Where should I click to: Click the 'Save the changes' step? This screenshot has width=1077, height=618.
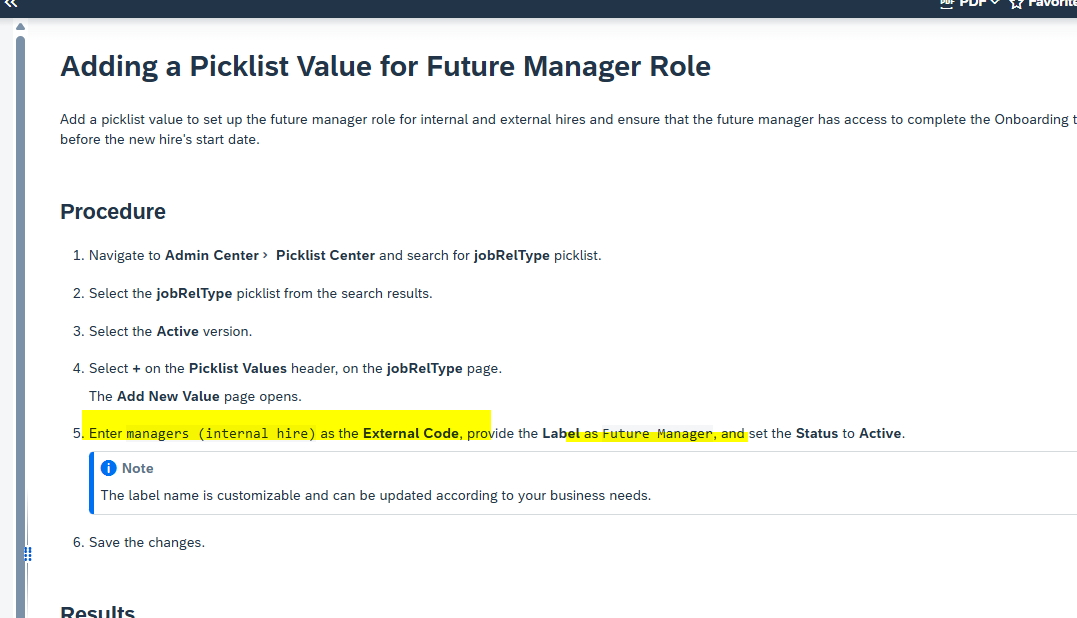pos(146,542)
